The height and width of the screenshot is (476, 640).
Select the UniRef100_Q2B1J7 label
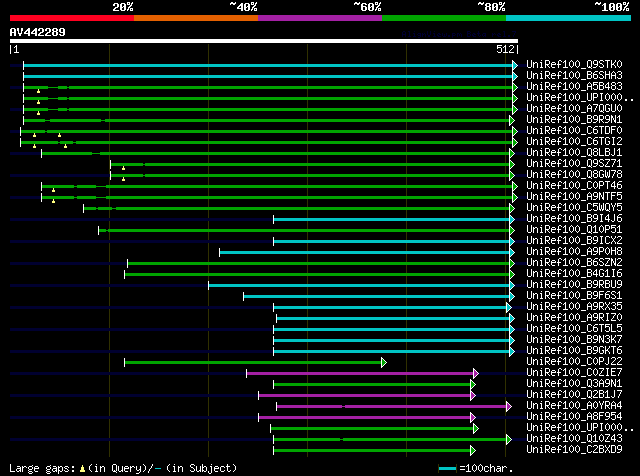tap(574, 395)
